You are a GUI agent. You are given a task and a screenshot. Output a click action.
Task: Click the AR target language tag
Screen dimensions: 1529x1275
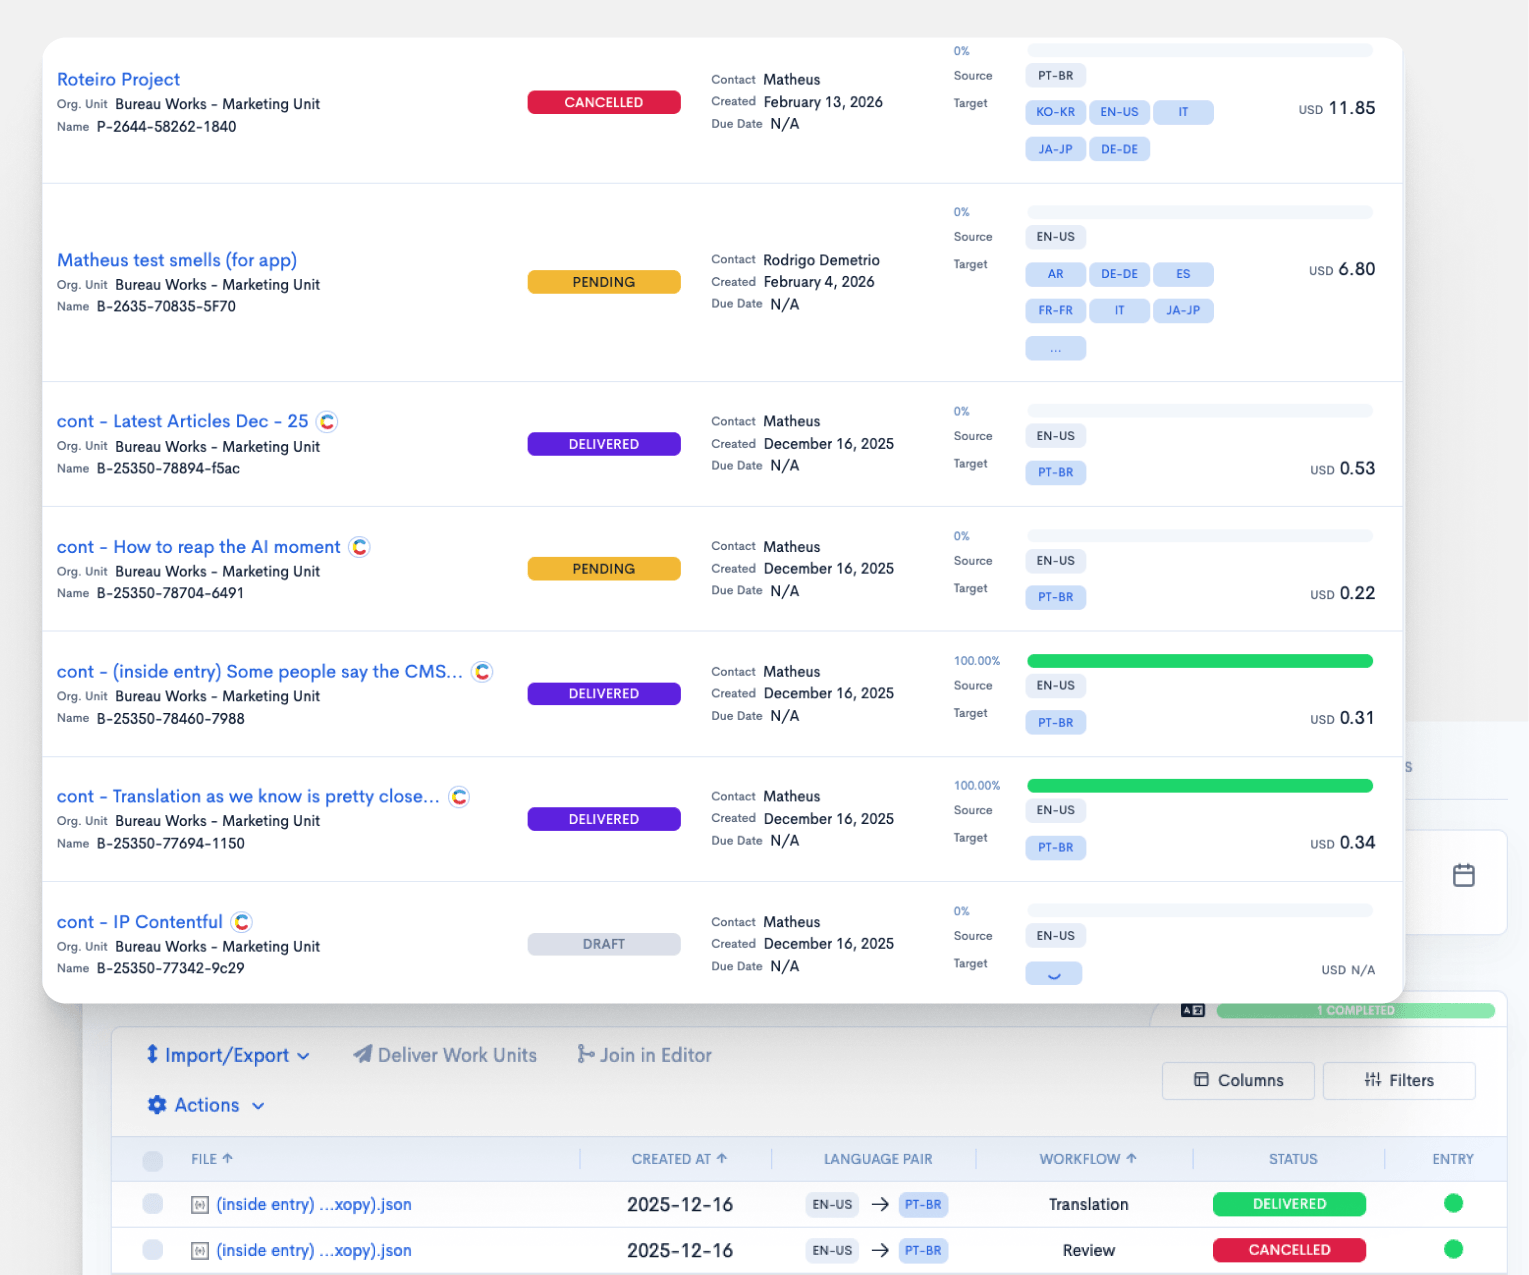[x=1056, y=274]
